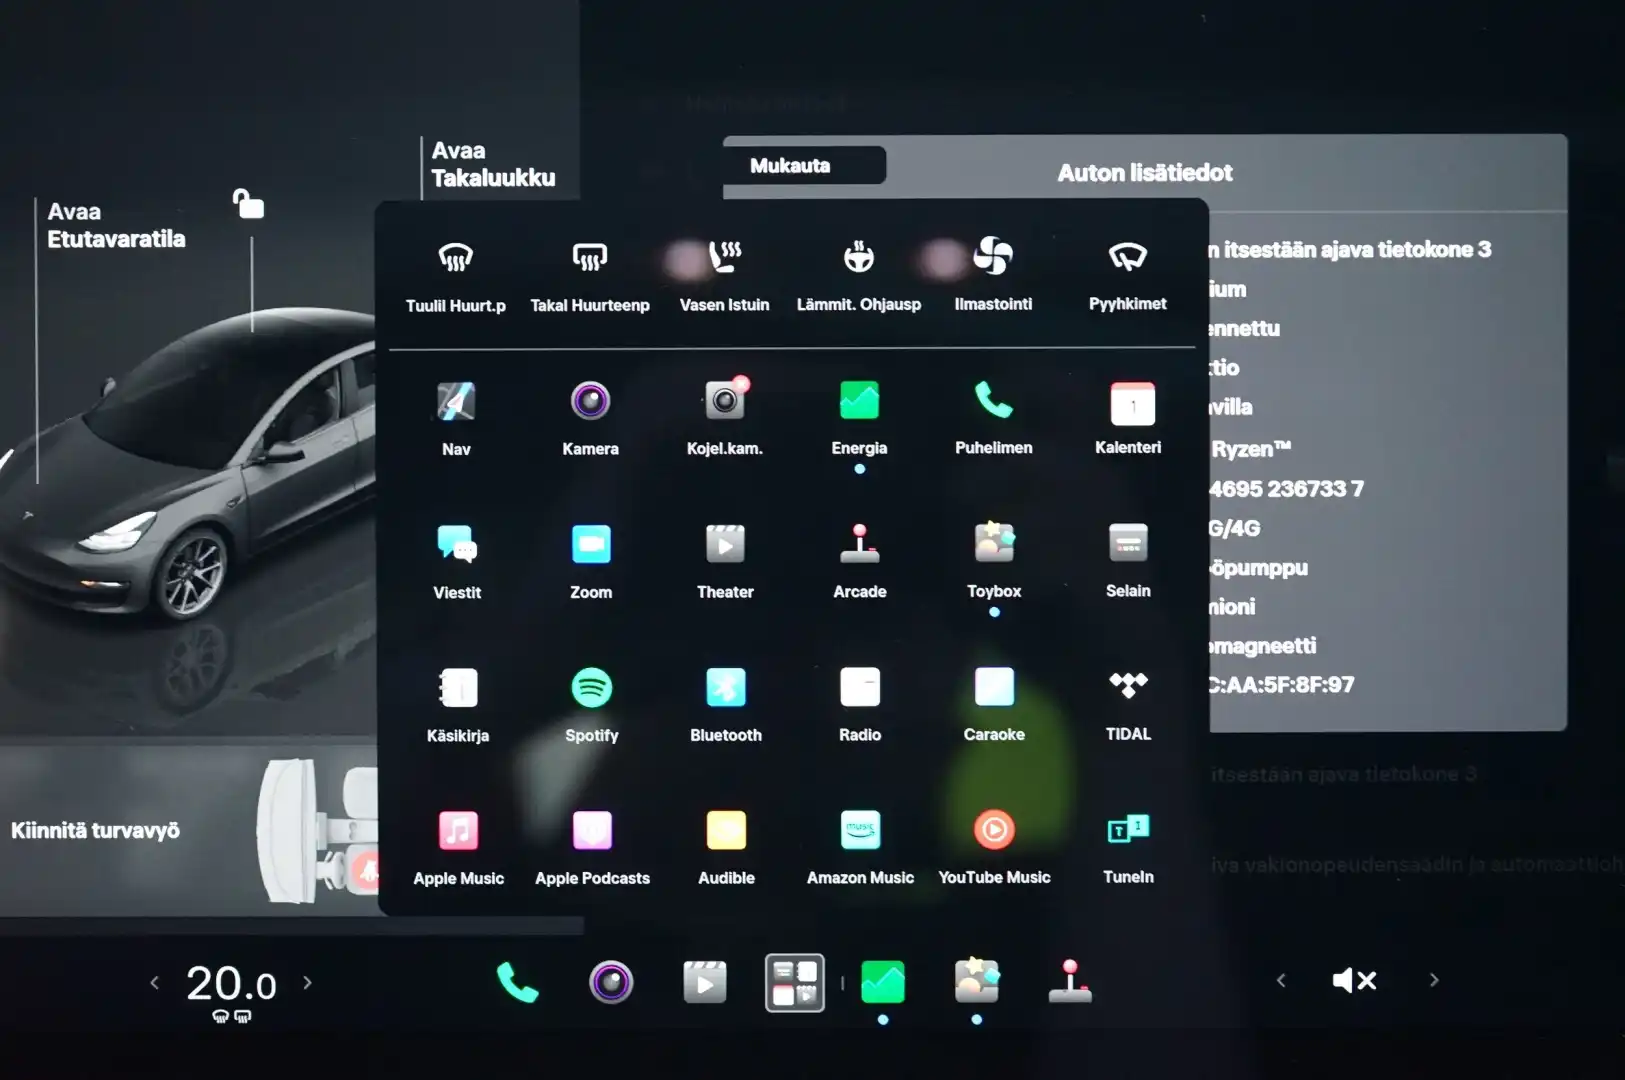Close the app launcher via dock grid icon
Image resolution: width=1625 pixels, height=1080 pixels.
point(795,982)
